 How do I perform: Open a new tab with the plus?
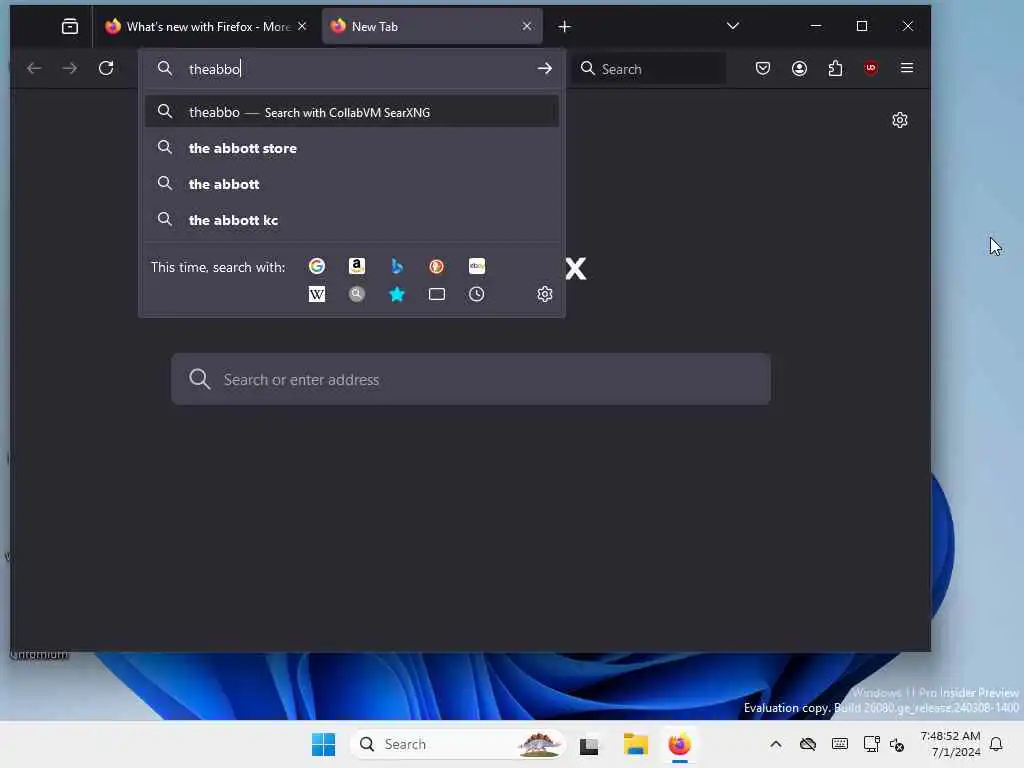coord(564,26)
